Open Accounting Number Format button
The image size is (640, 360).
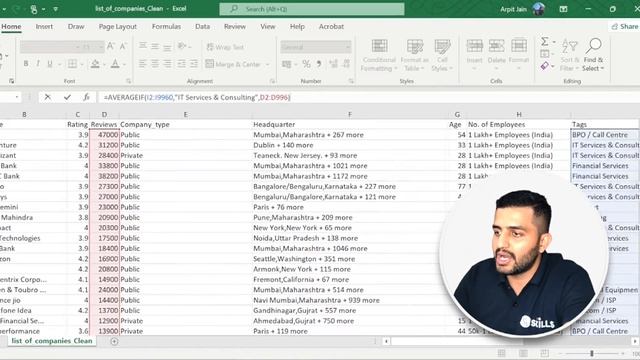(287, 64)
